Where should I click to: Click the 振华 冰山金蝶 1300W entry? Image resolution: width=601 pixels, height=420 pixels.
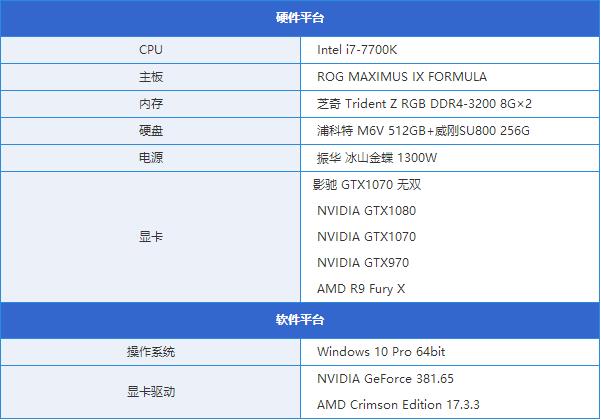coord(377,158)
